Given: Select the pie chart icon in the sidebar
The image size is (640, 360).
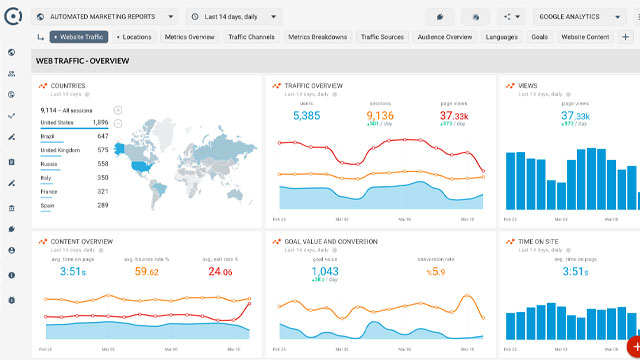Looking at the screenshot, I should tap(11, 94).
